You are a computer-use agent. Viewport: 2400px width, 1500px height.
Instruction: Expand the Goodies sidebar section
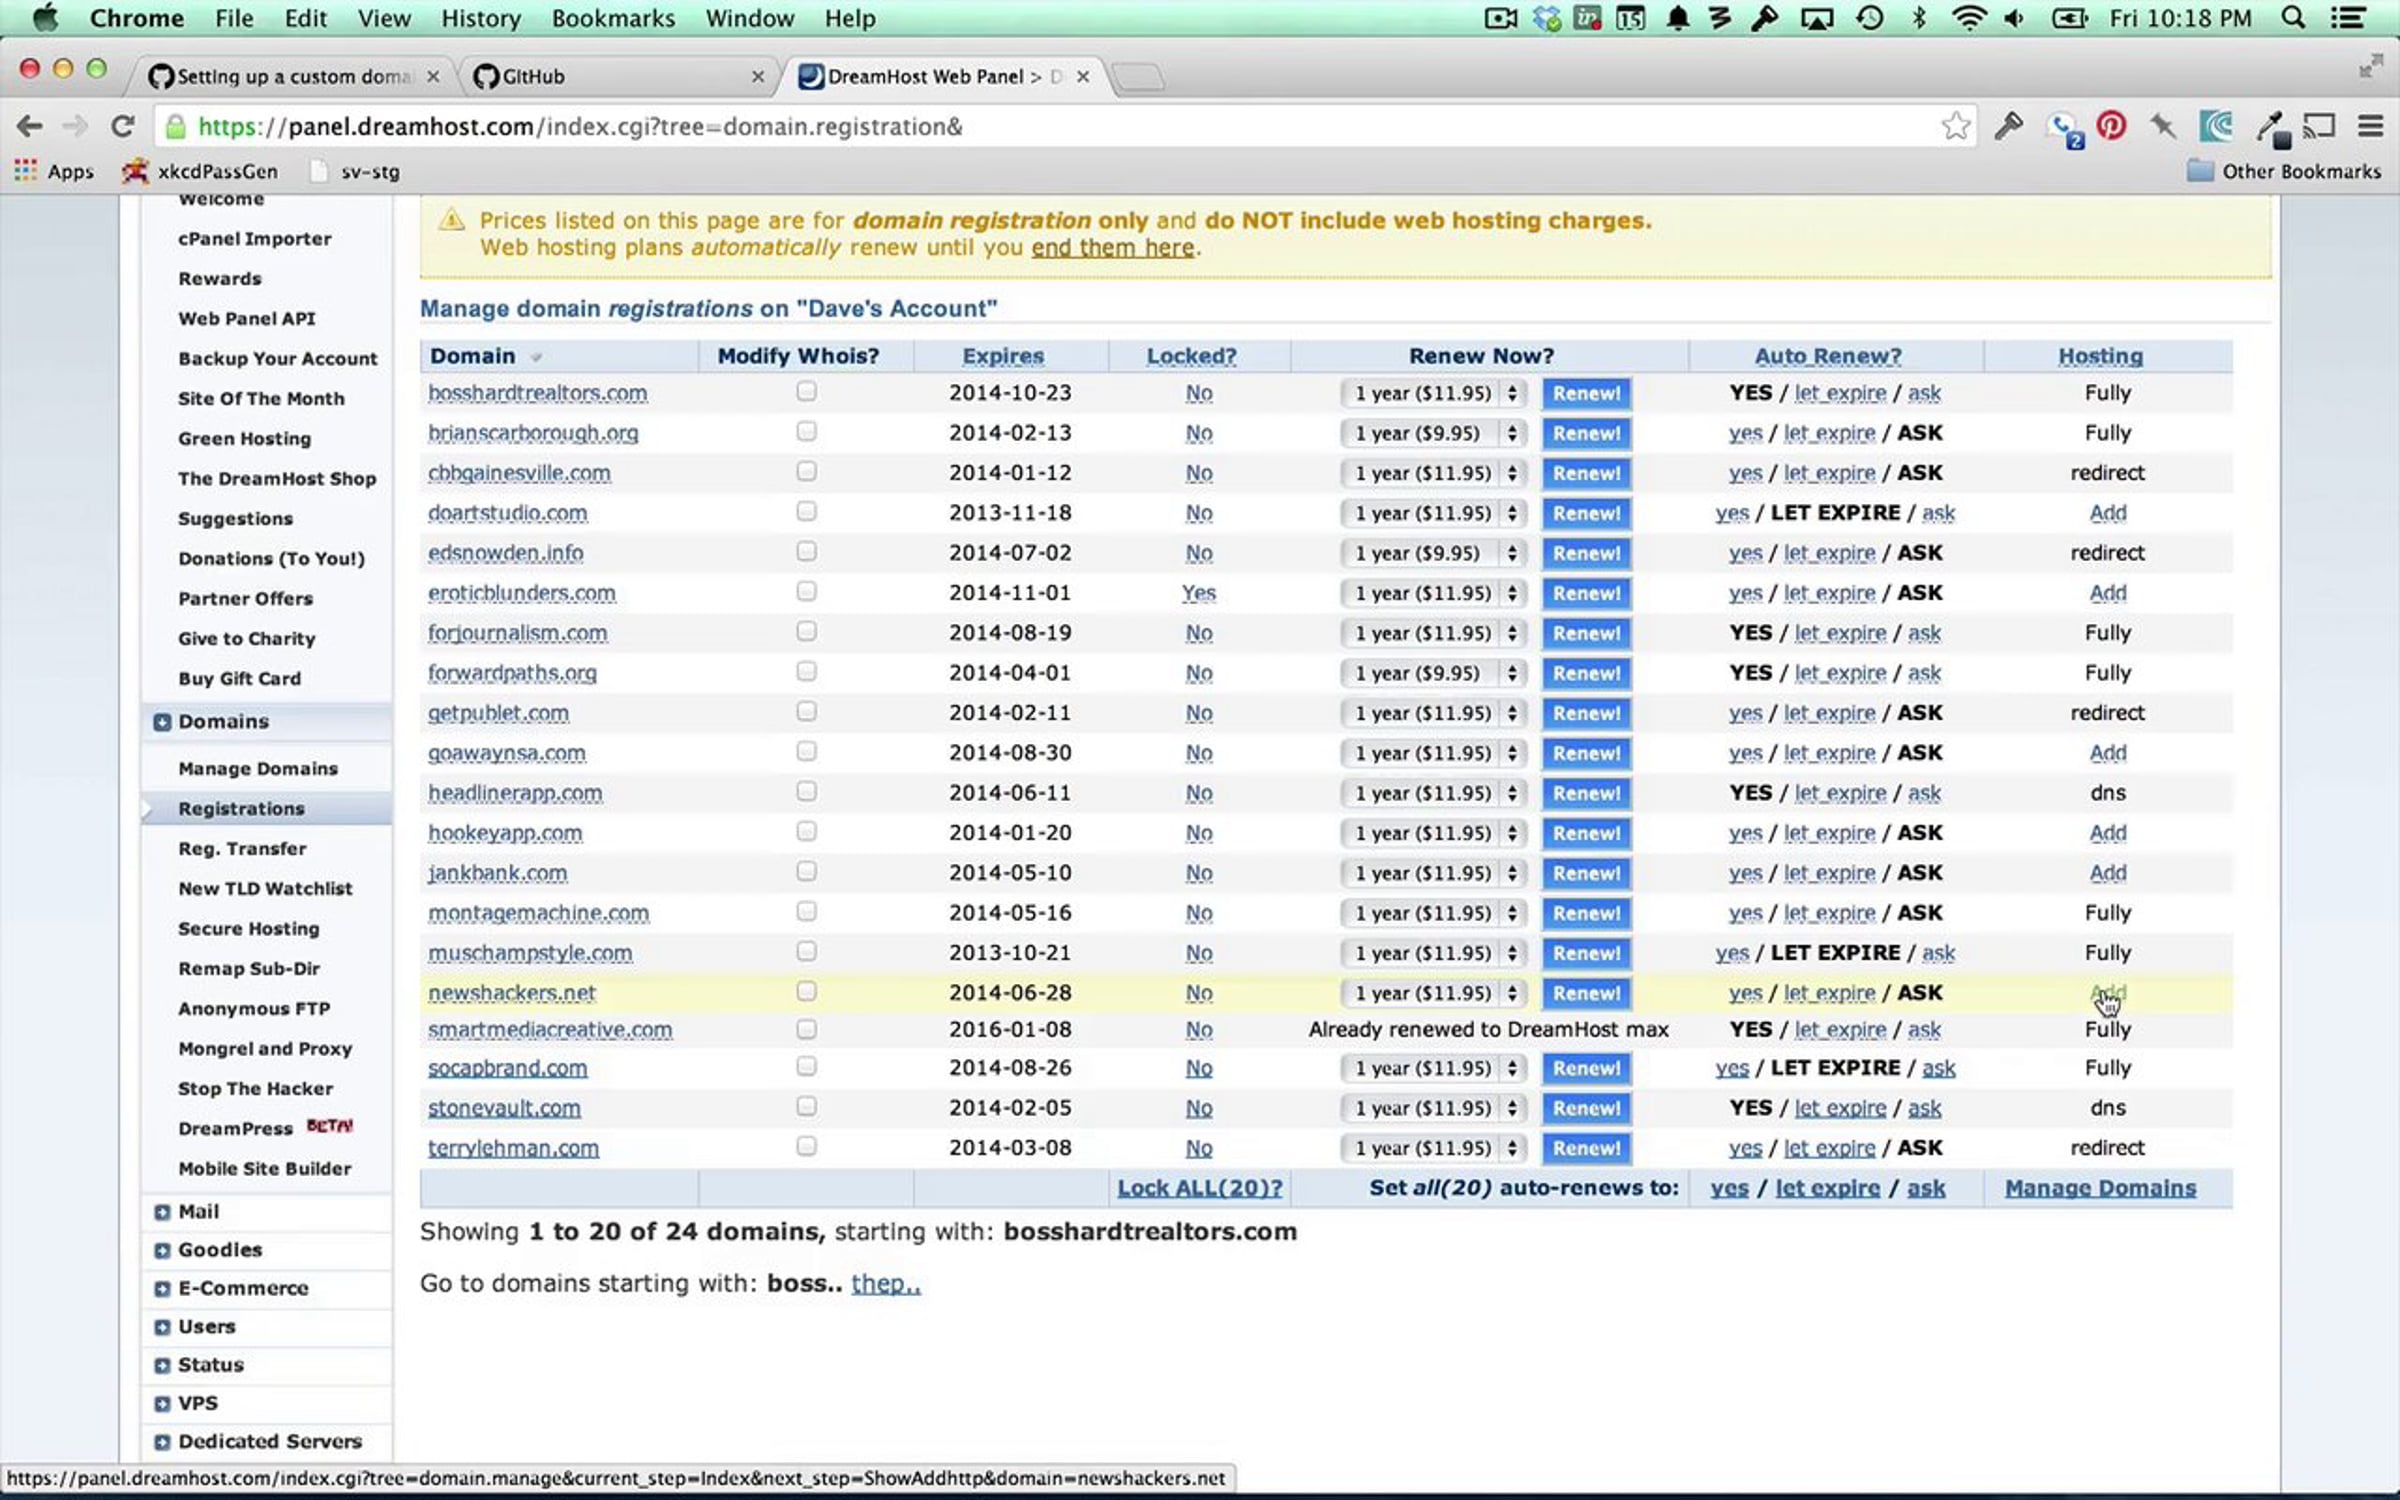point(162,1250)
